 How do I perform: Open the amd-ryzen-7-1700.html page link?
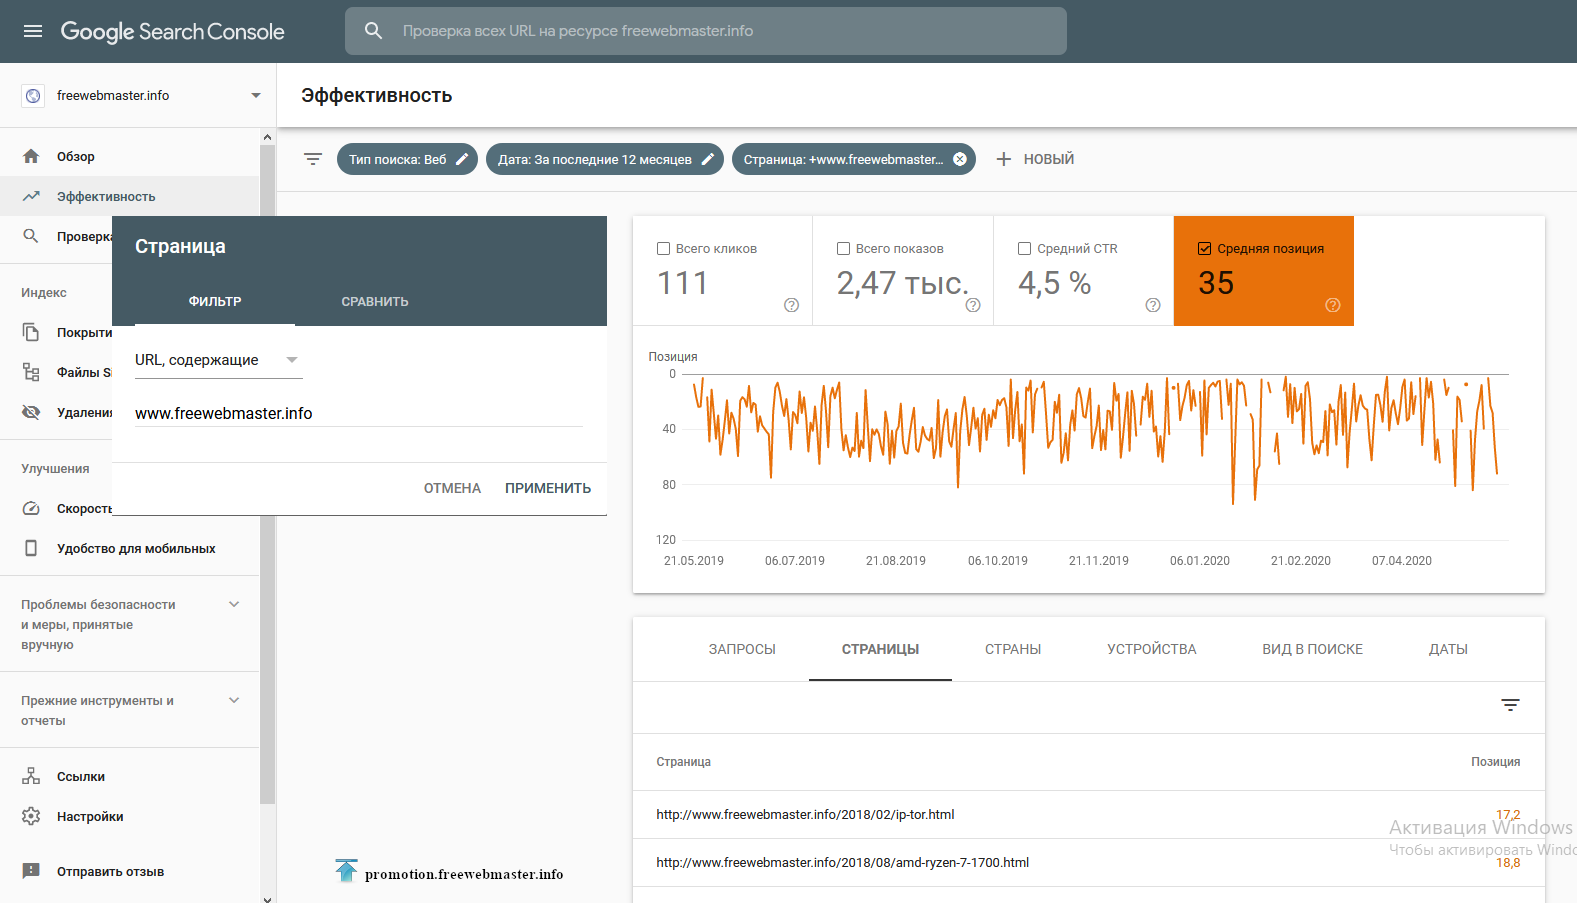click(x=842, y=862)
